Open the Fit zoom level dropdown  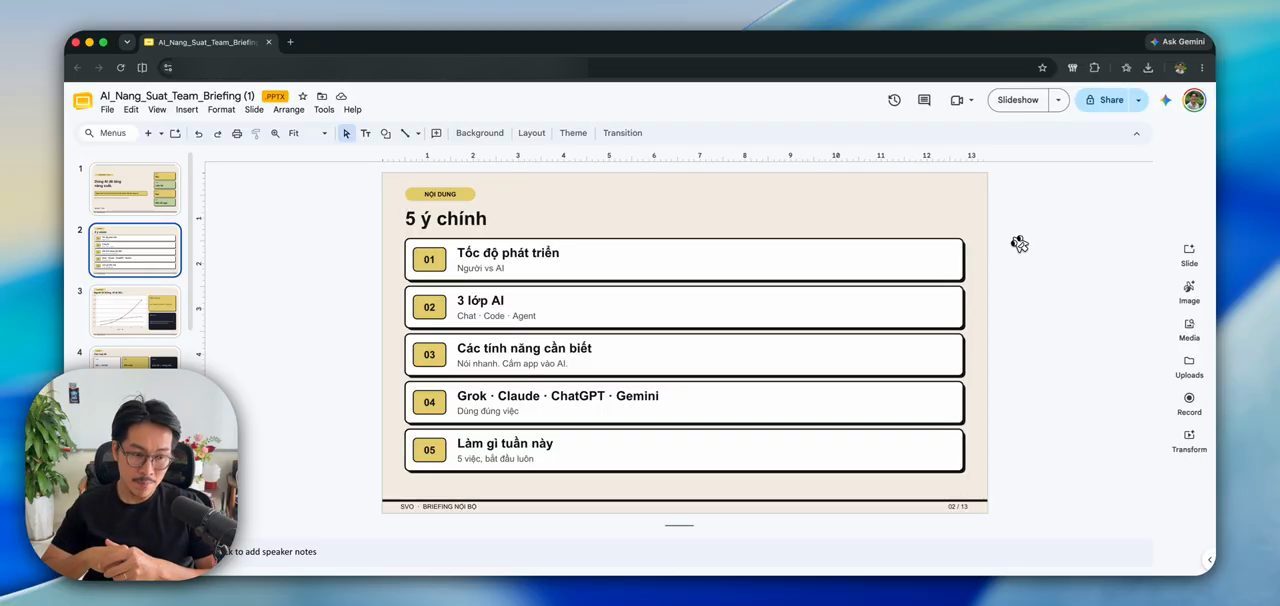click(308, 133)
